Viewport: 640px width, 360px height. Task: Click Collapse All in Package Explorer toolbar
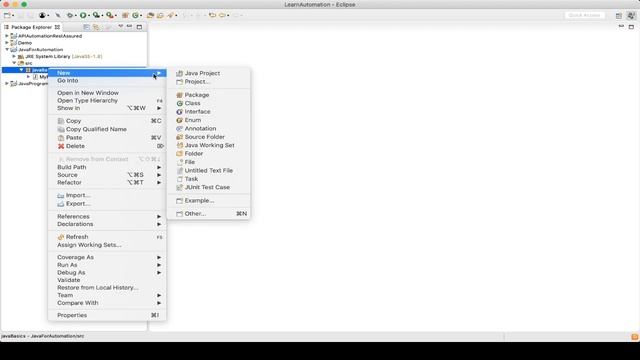(x=87, y=27)
